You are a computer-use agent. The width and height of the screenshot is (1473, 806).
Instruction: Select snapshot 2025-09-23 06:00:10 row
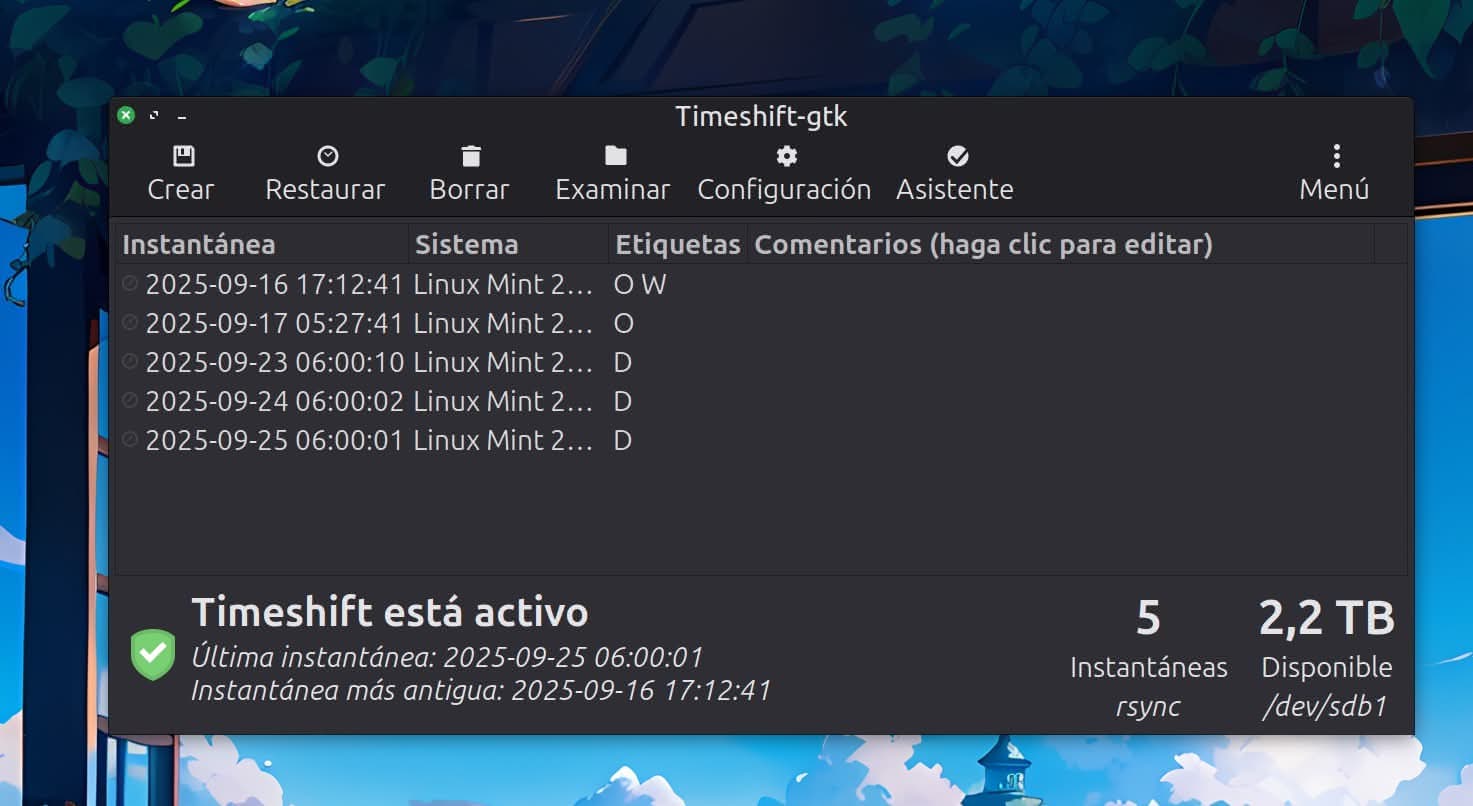point(760,362)
